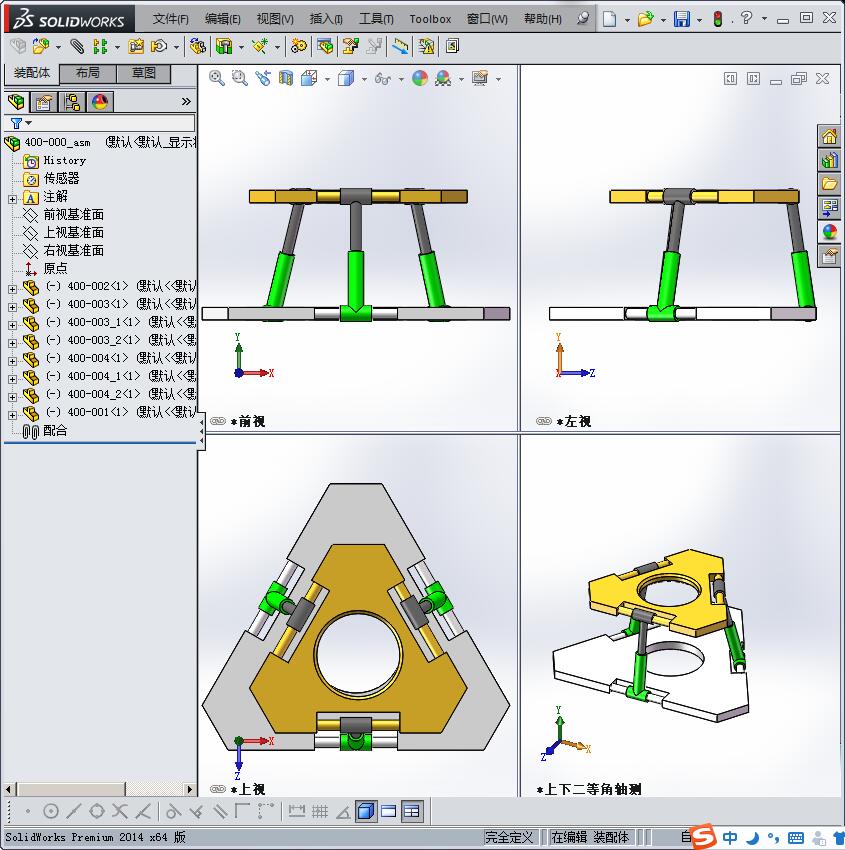
Task: Expand the 400-003<1> component node
Action: pyautogui.click(x=12, y=307)
